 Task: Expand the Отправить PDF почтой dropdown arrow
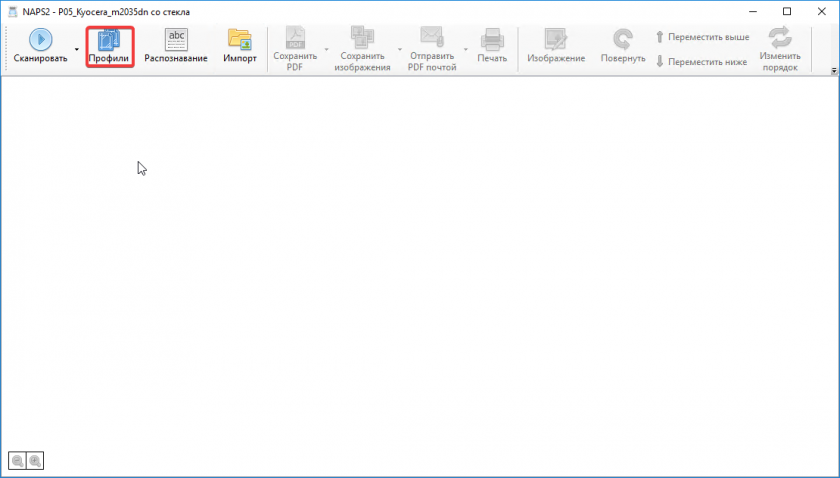tap(466, 48)
